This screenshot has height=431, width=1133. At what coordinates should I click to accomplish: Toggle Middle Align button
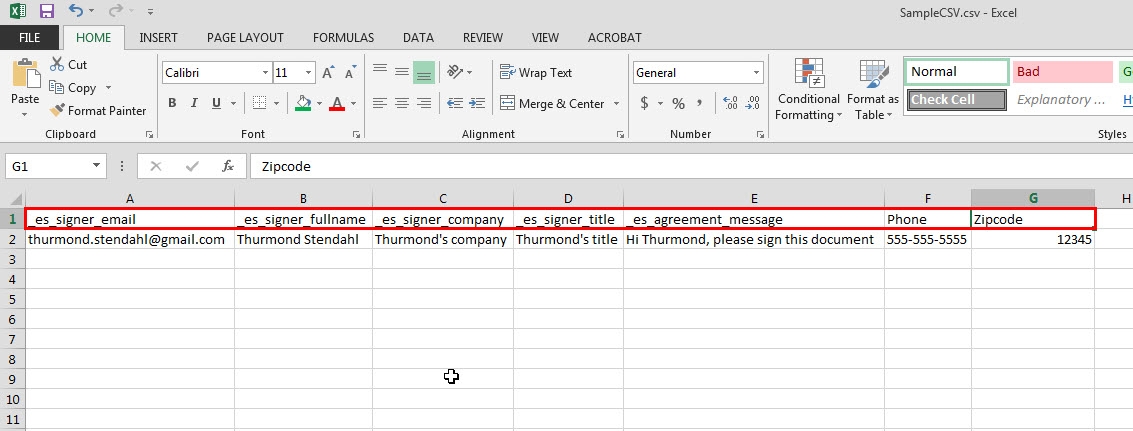(x=402, y=72)
